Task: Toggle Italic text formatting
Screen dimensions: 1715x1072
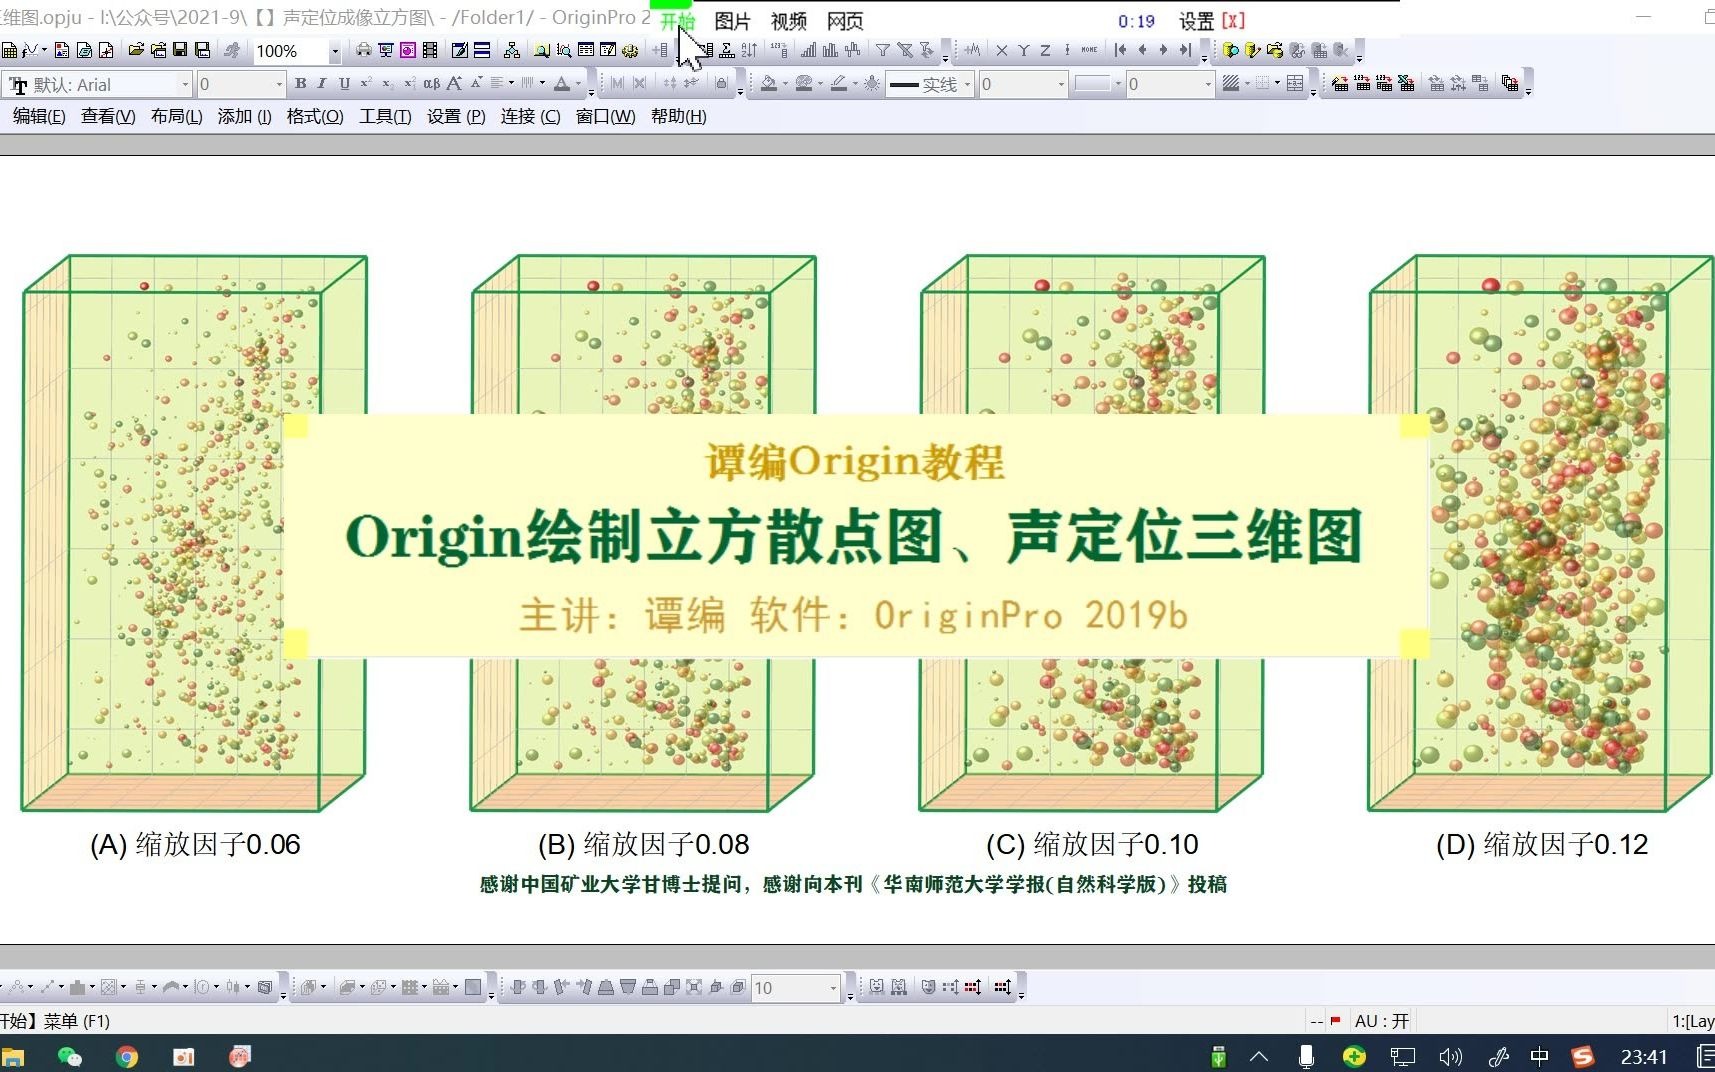Action: 322,84
